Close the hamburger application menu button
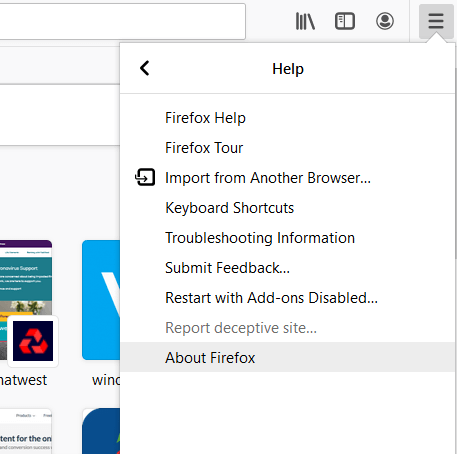The height and width of the screenshot is (454, 457). [436, 21]
